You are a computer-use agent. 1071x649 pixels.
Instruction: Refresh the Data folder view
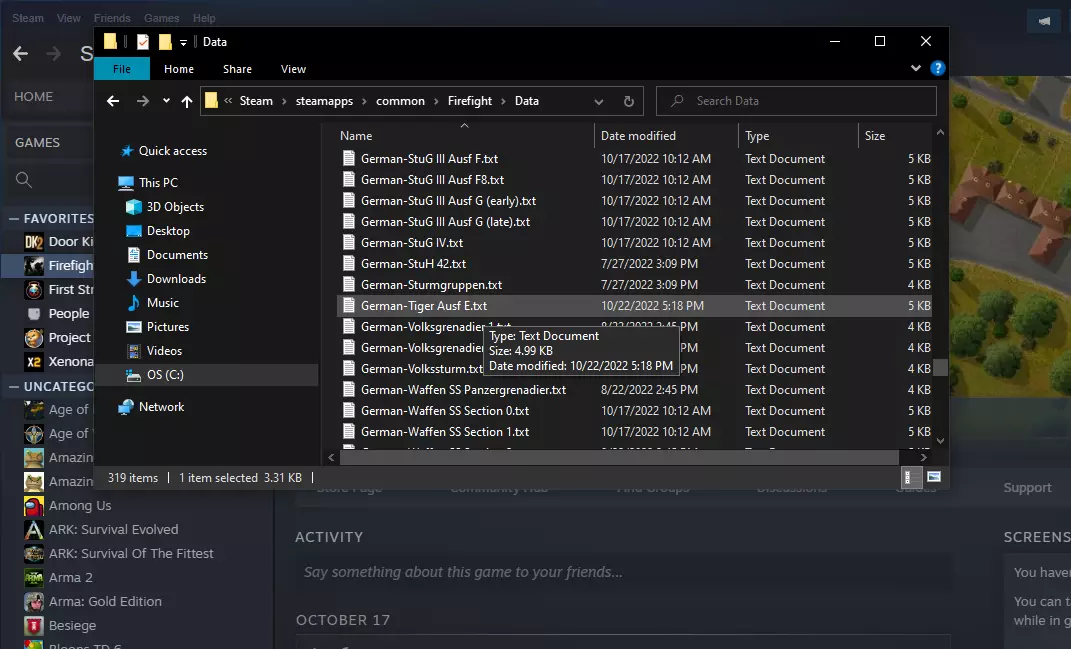(628, 101)
